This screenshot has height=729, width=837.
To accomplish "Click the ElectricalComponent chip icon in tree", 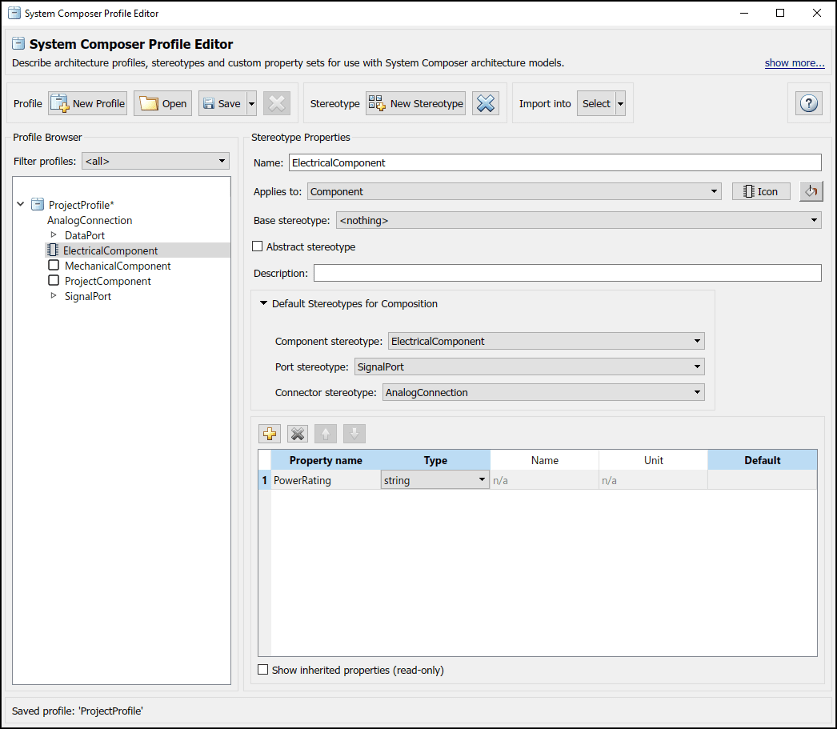I will coord(52,250).
